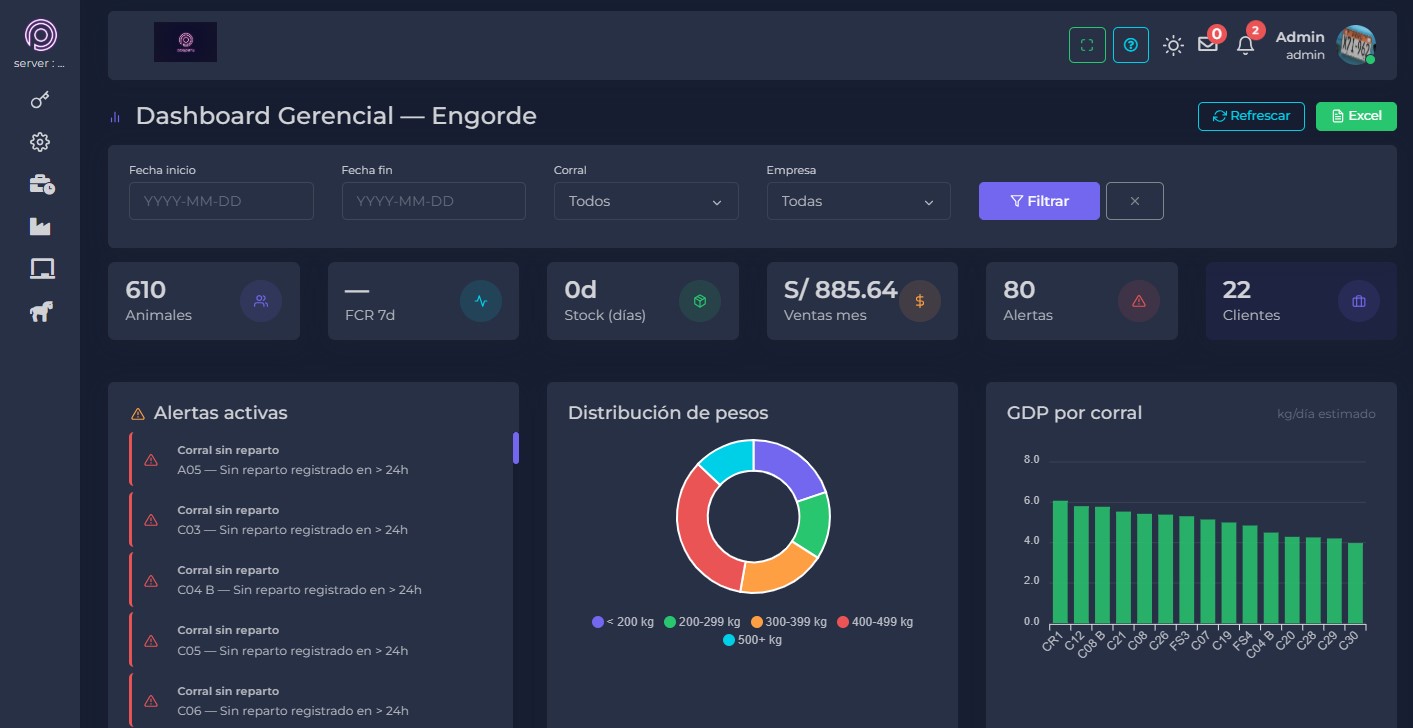Click warning icon of C05 alert

click(151, 641)
